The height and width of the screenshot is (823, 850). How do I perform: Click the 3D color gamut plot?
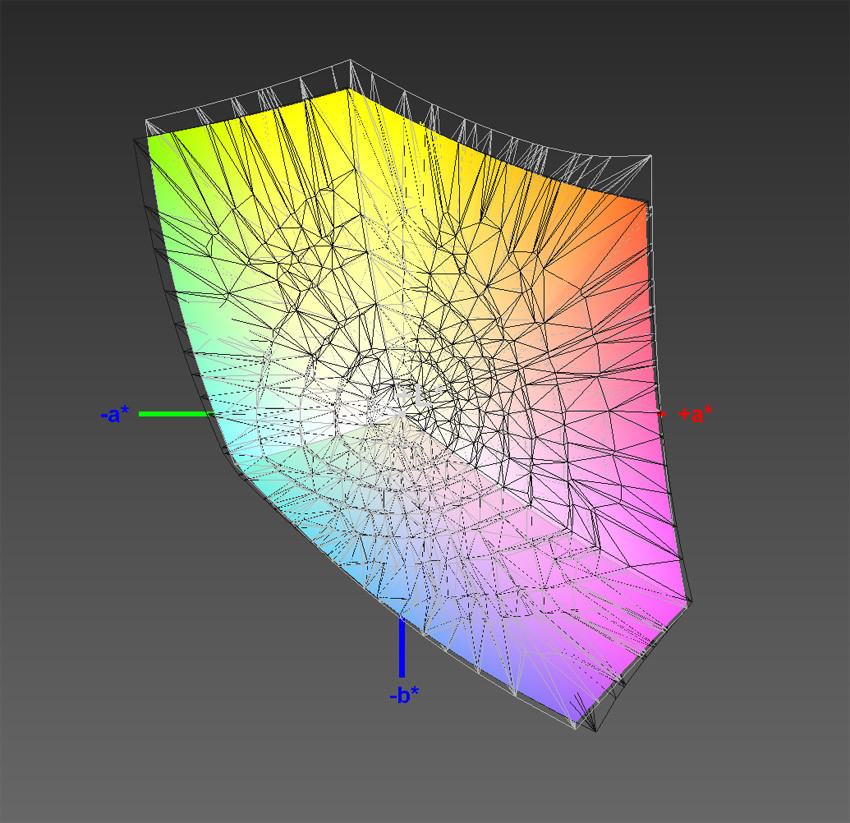pos(412,396)
